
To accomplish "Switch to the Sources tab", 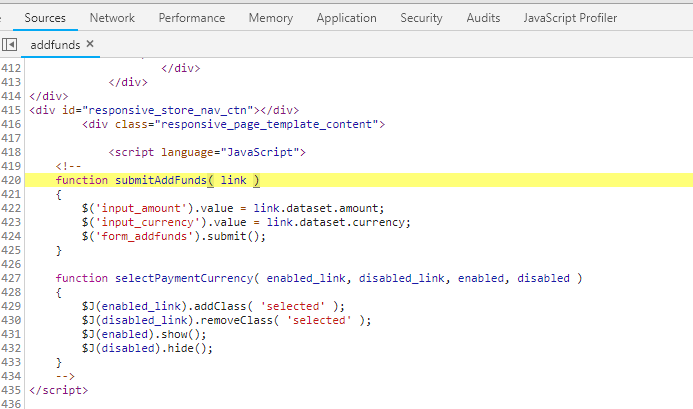I will [x=45, y=18].
